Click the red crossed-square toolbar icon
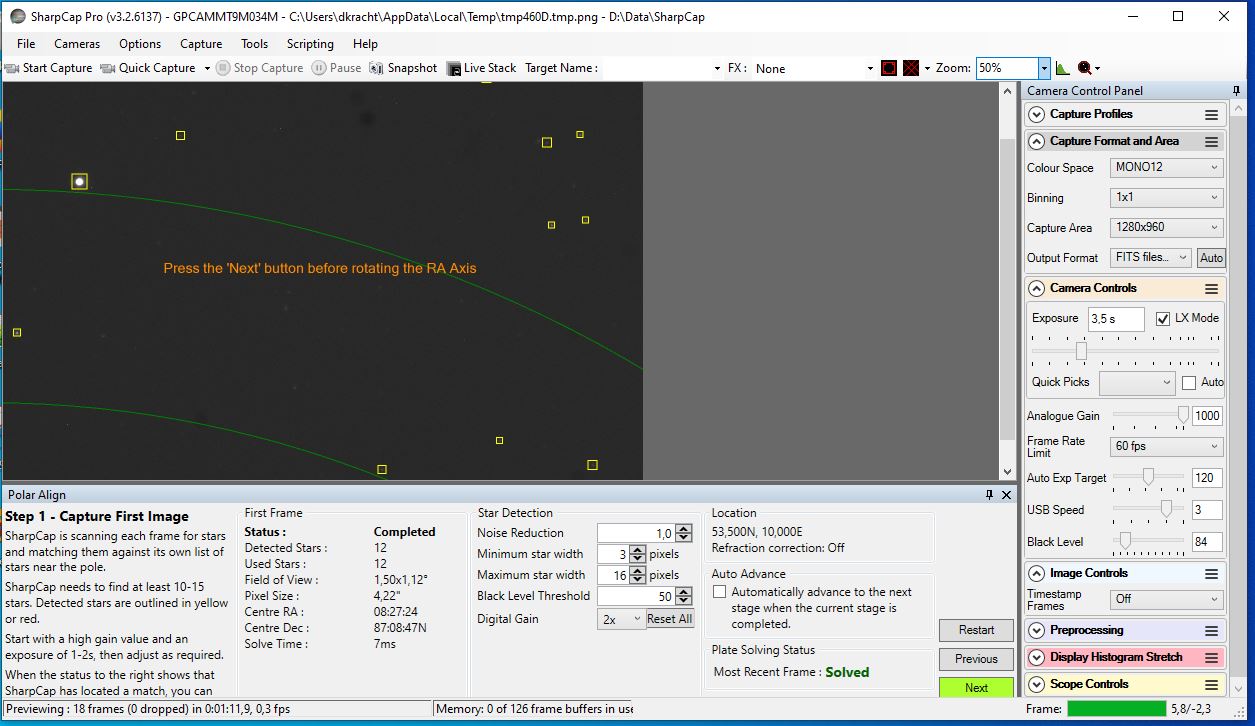Viewport: 1255px width, 726px height. click(x=911, y=68)
